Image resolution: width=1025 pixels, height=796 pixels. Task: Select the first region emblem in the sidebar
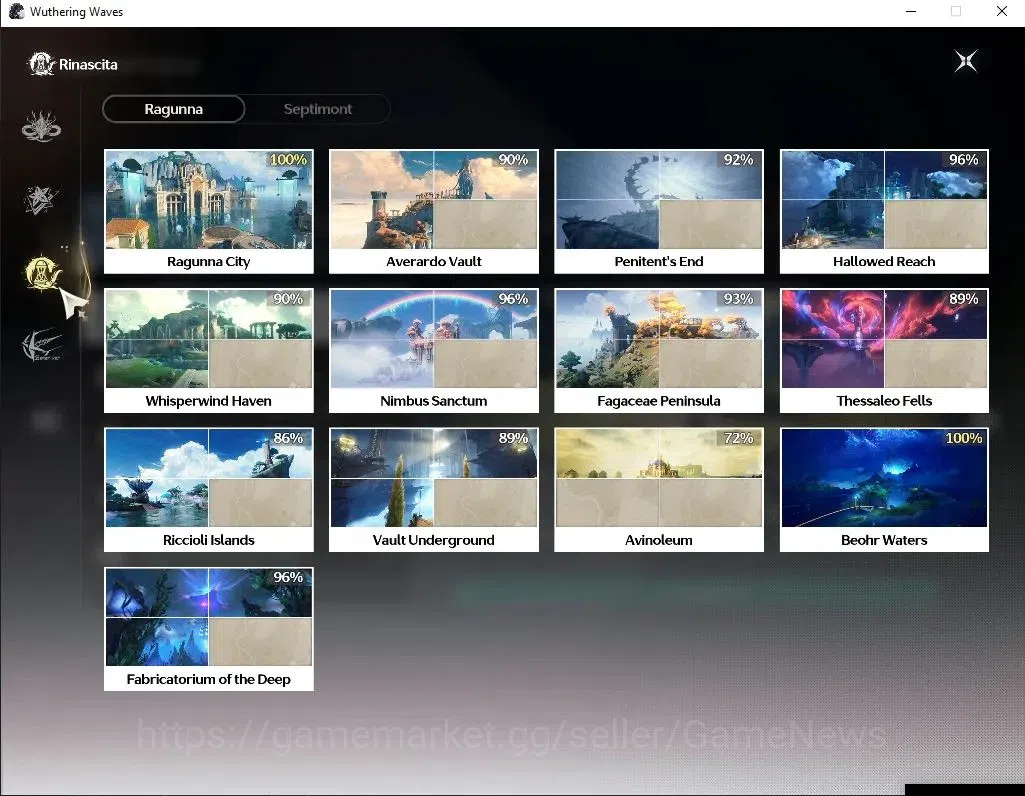[x=41, y=126]
